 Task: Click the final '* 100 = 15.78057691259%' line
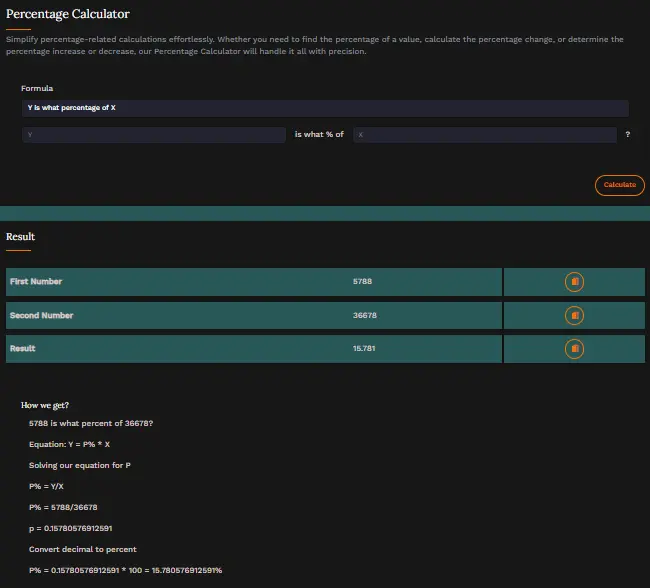[125, 571]
